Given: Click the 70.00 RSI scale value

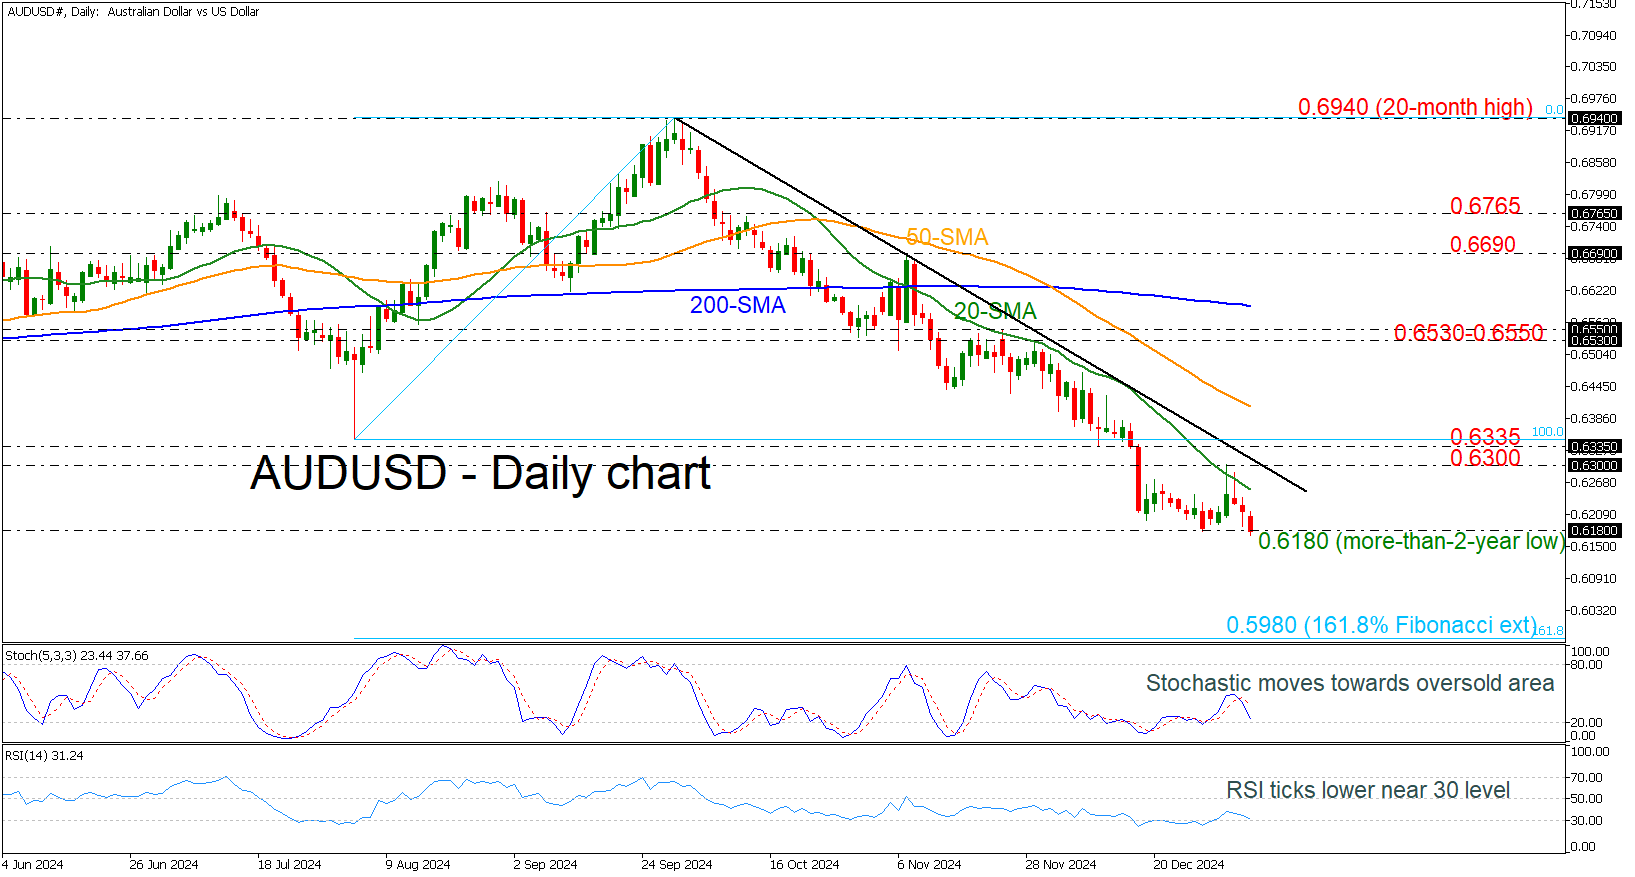Looking at the screenshot, I should pyautogui.click(x=1588, y=777).
